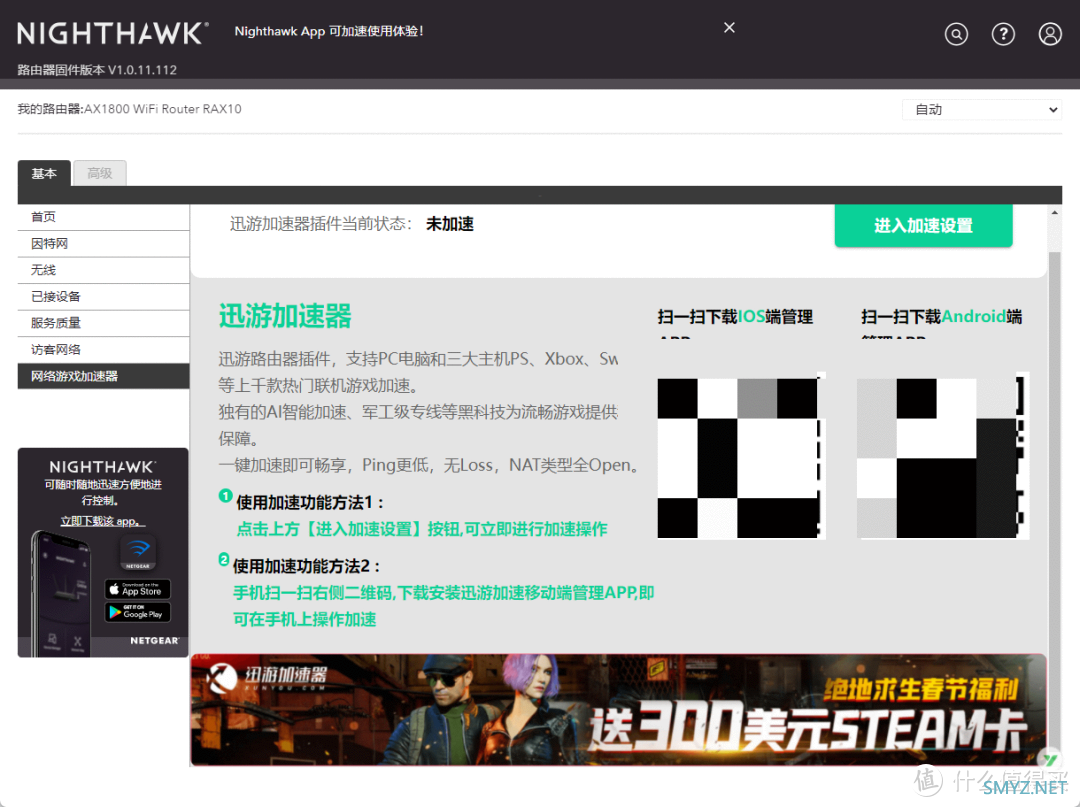This screenshot has width=1080, height=807.
Task: Click the scrollbar up arrow
Action: [x=1055, y=213]
